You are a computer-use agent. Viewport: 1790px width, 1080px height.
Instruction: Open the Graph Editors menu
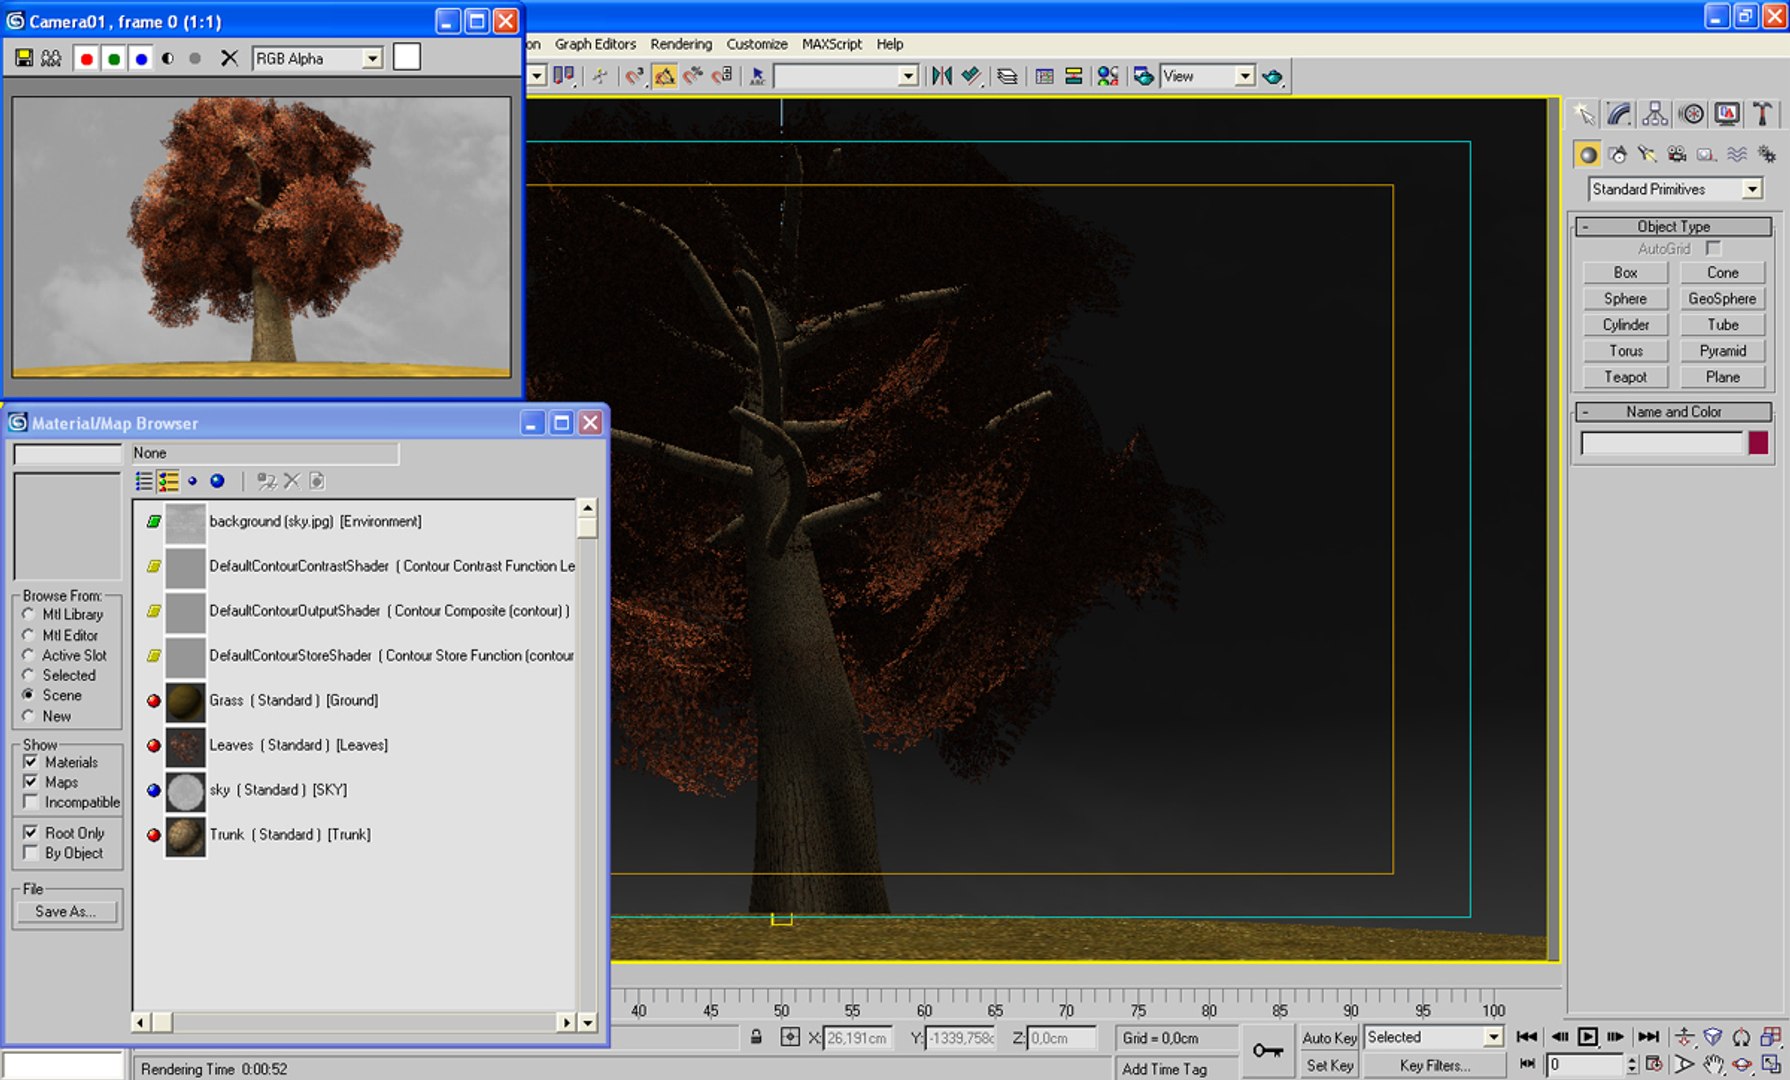[595, 44]
